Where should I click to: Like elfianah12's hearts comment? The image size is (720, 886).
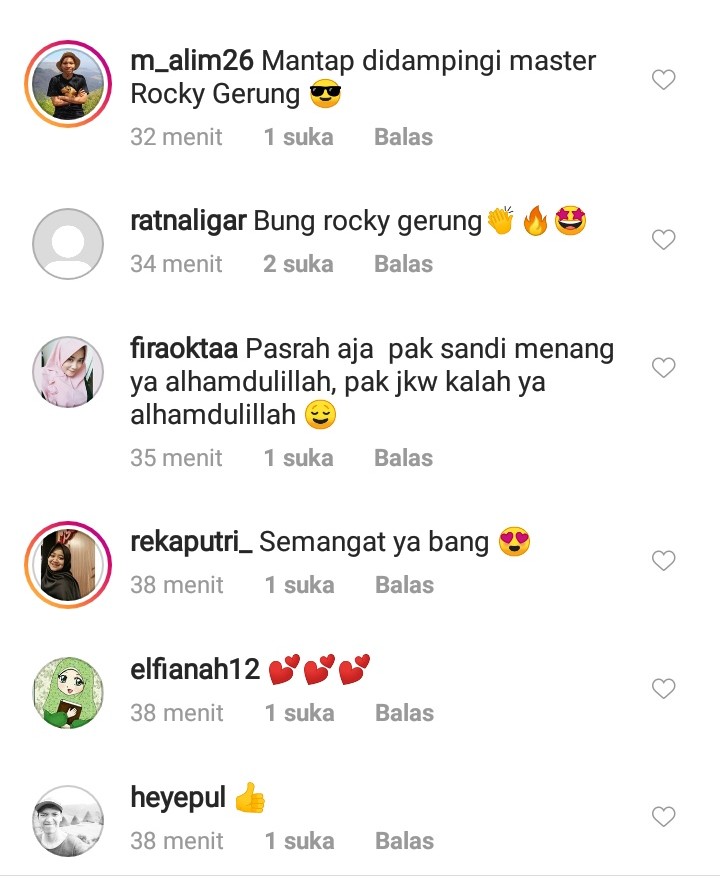(663, 688)
